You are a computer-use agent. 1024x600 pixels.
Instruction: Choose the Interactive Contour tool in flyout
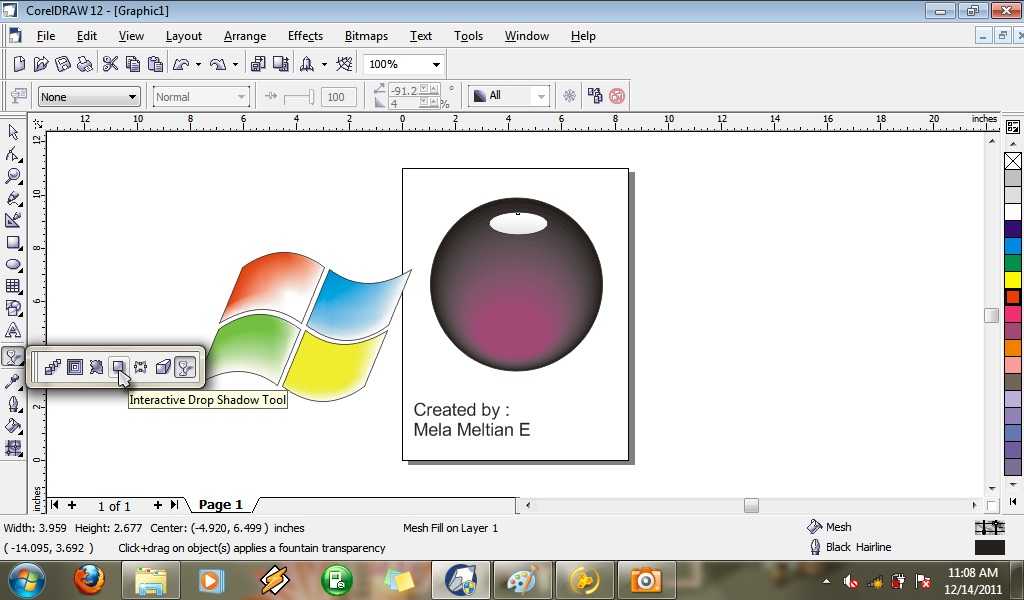(x=75, y=368)
